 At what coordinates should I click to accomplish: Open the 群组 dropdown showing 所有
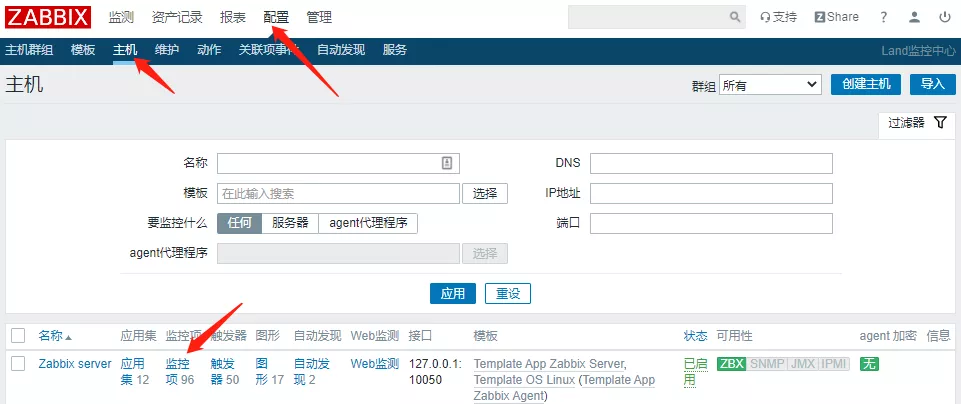[x=770, y=85]
